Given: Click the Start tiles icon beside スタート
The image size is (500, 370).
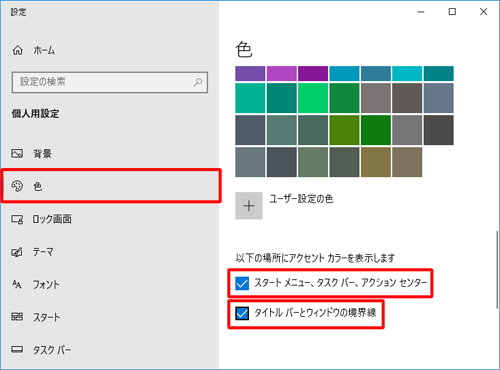Looking at the screenshot, I should tap(17, 317).
